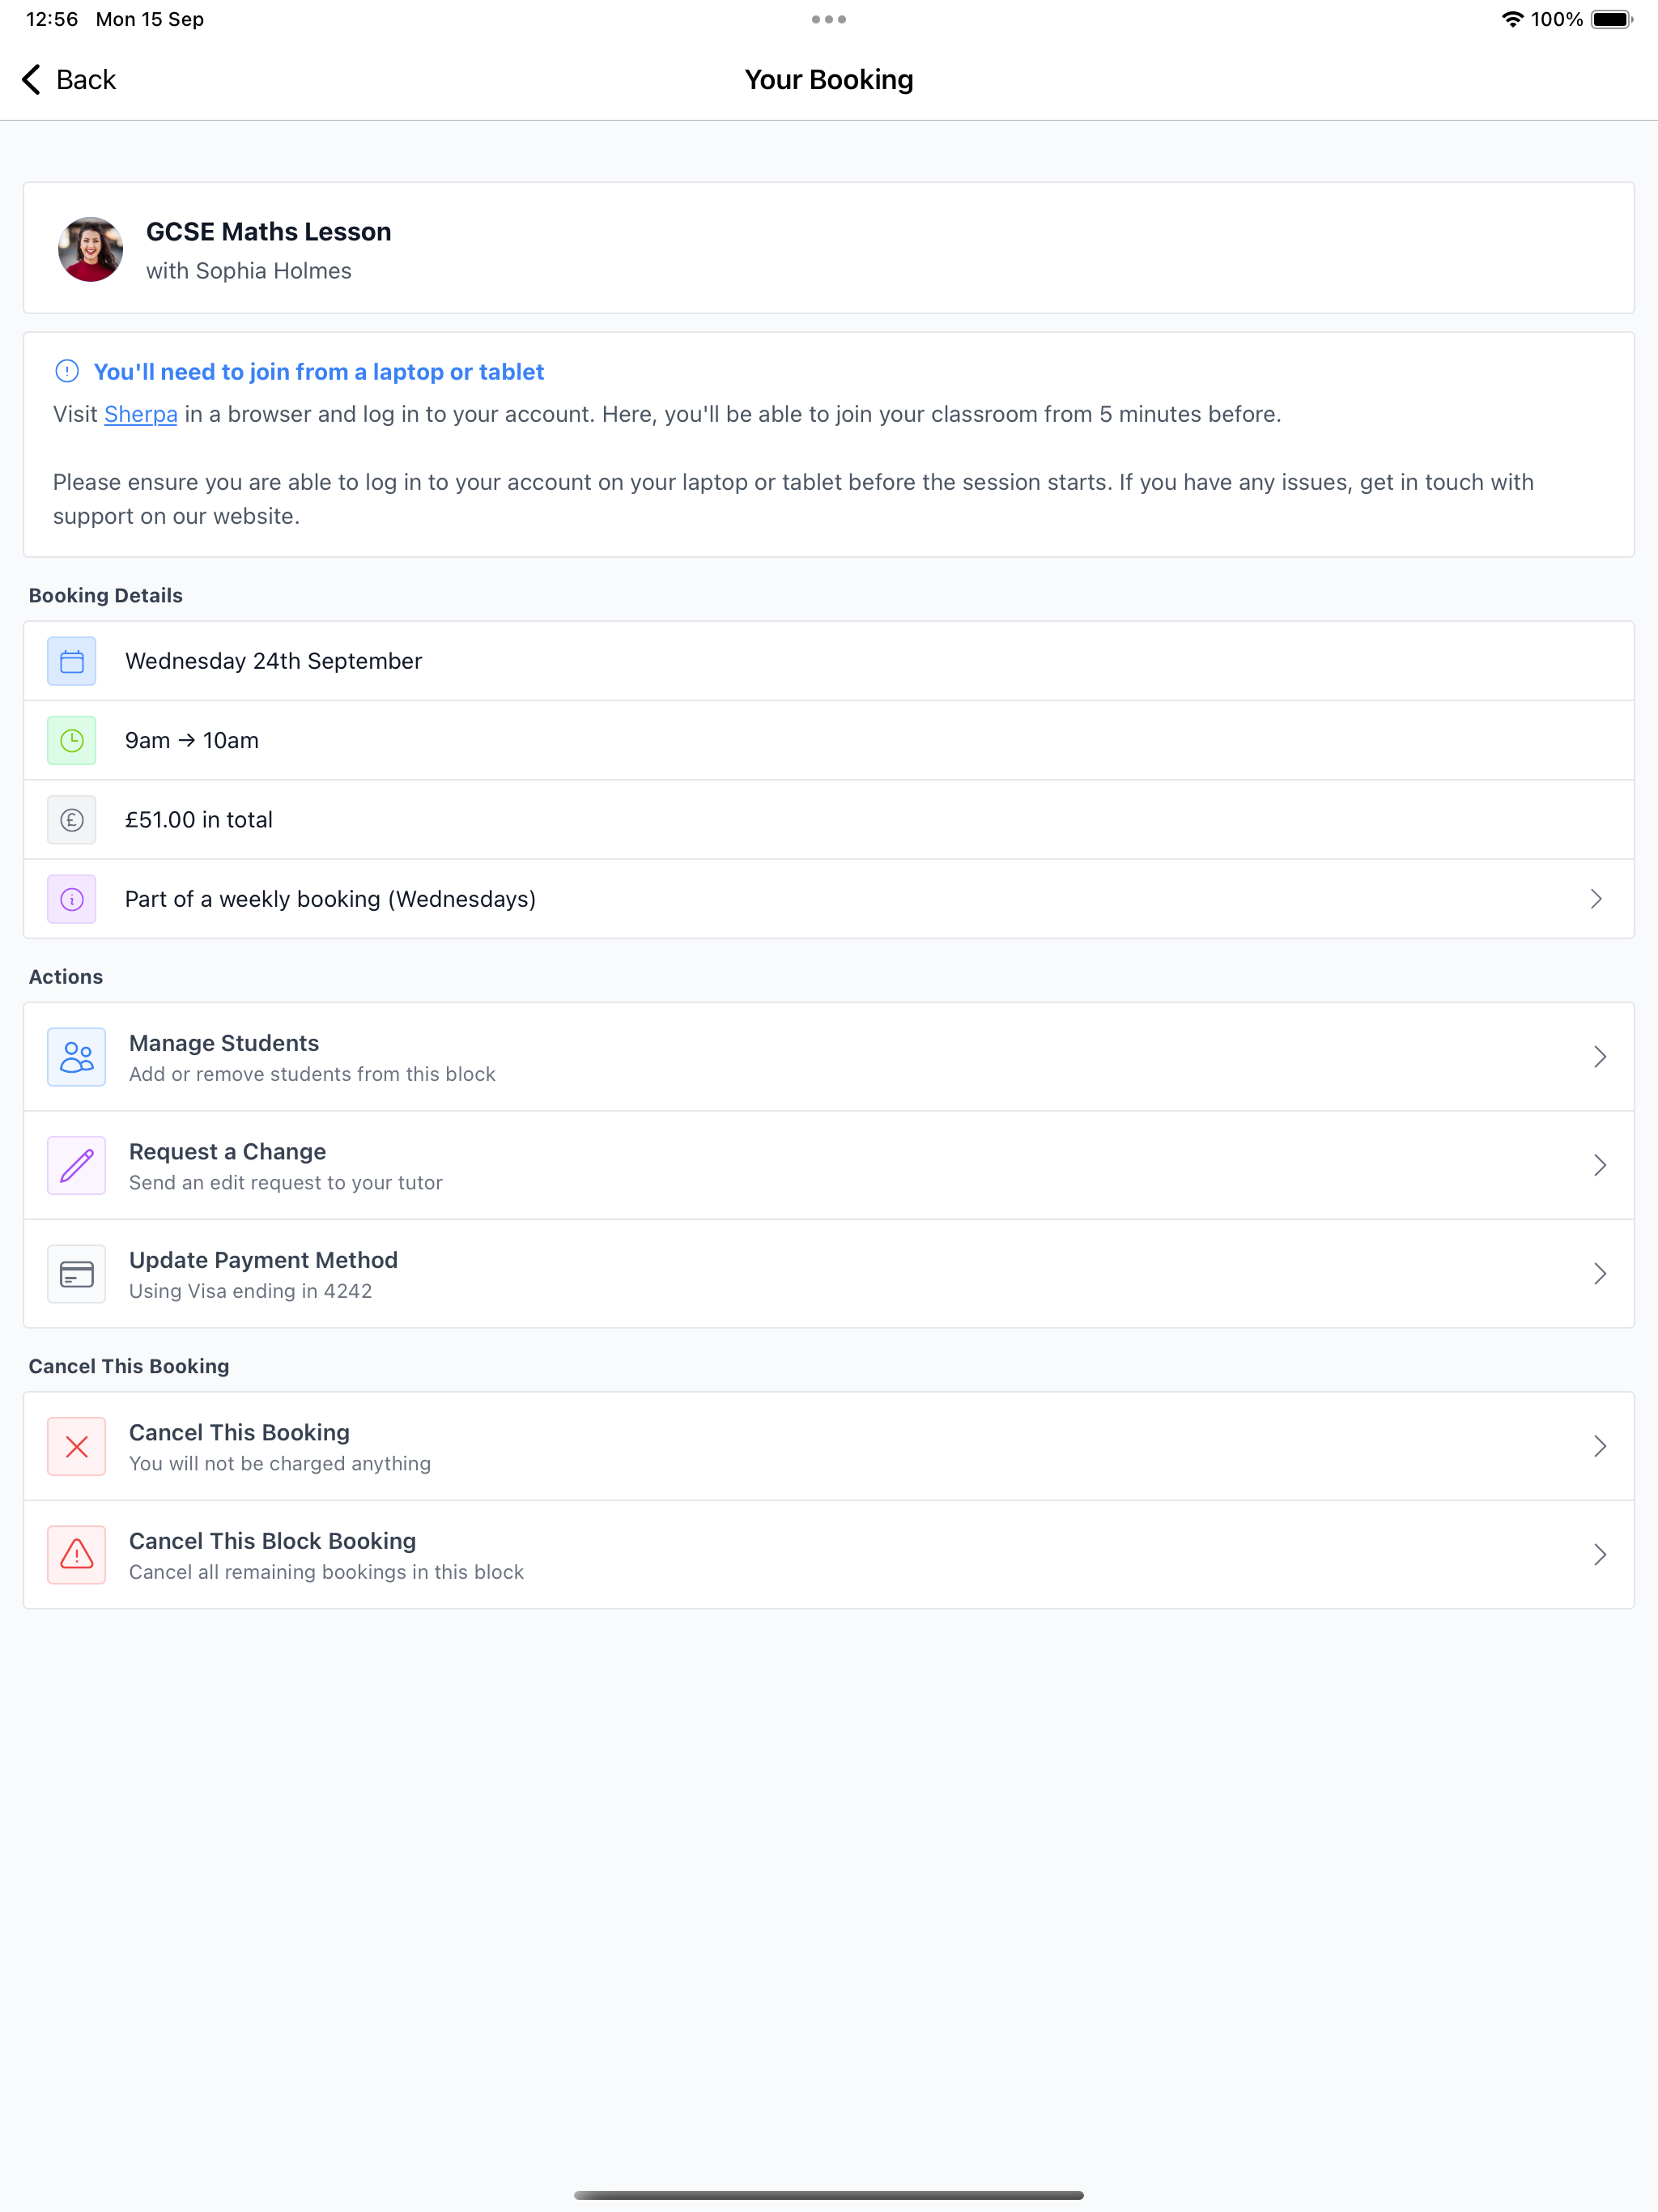Tap 'Add or remove students from this block'
Viewport: 1658px width, 2212px height.
coord(312,1074)
